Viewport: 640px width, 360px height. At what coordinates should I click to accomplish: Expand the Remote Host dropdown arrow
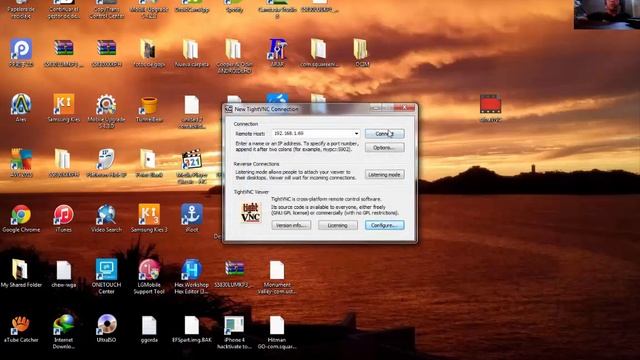356,133
